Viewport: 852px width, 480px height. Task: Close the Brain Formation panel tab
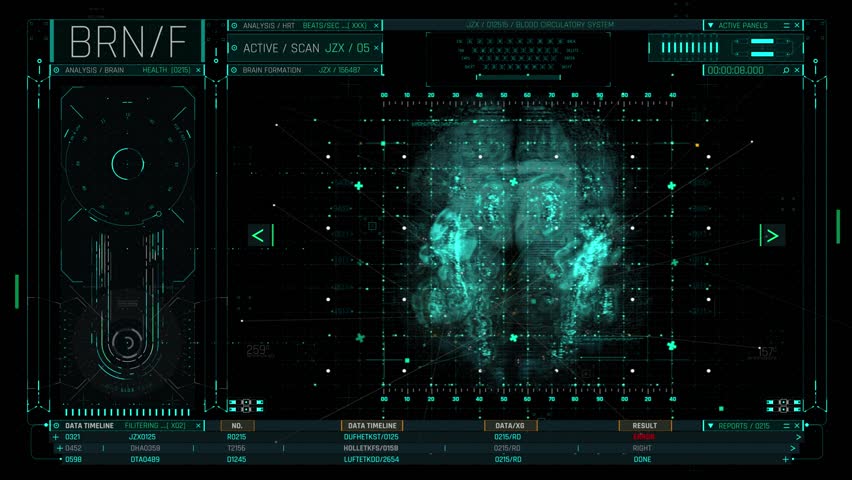(376, 70)
